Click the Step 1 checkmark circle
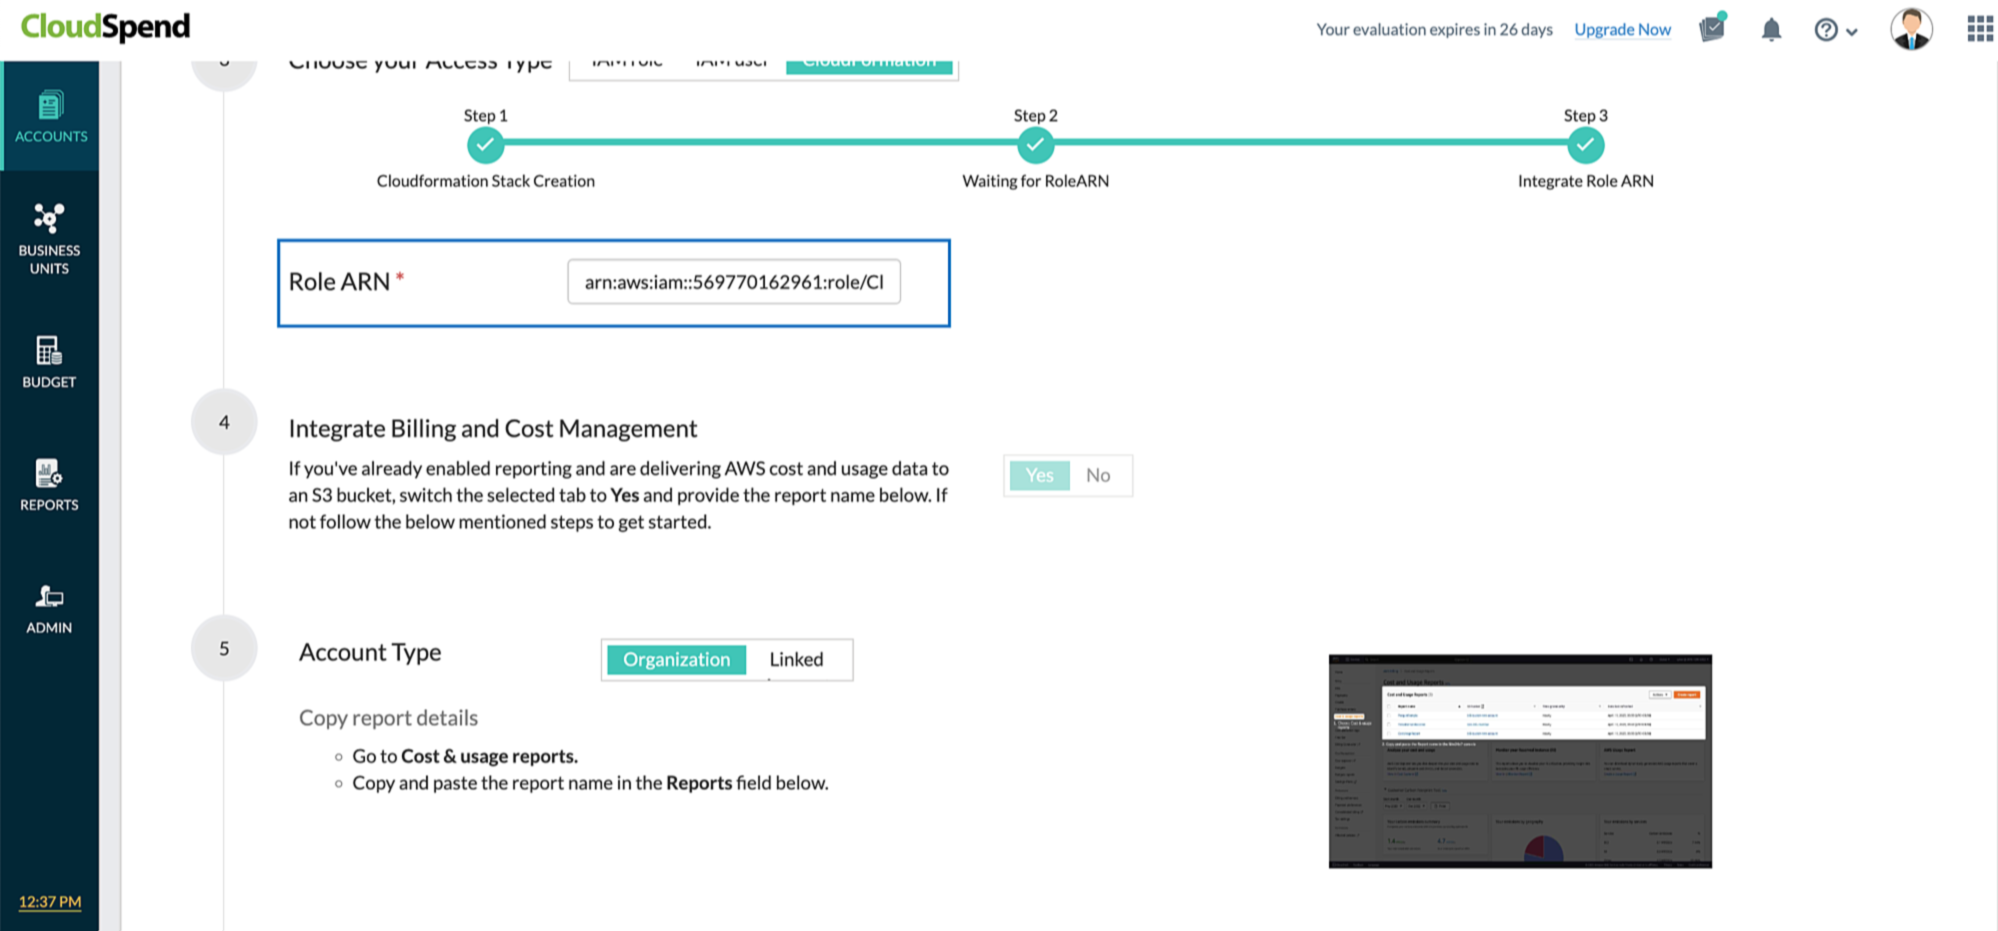Viewport: 1998px width, 931px height. pyautogui.click(x=485, y=145)
